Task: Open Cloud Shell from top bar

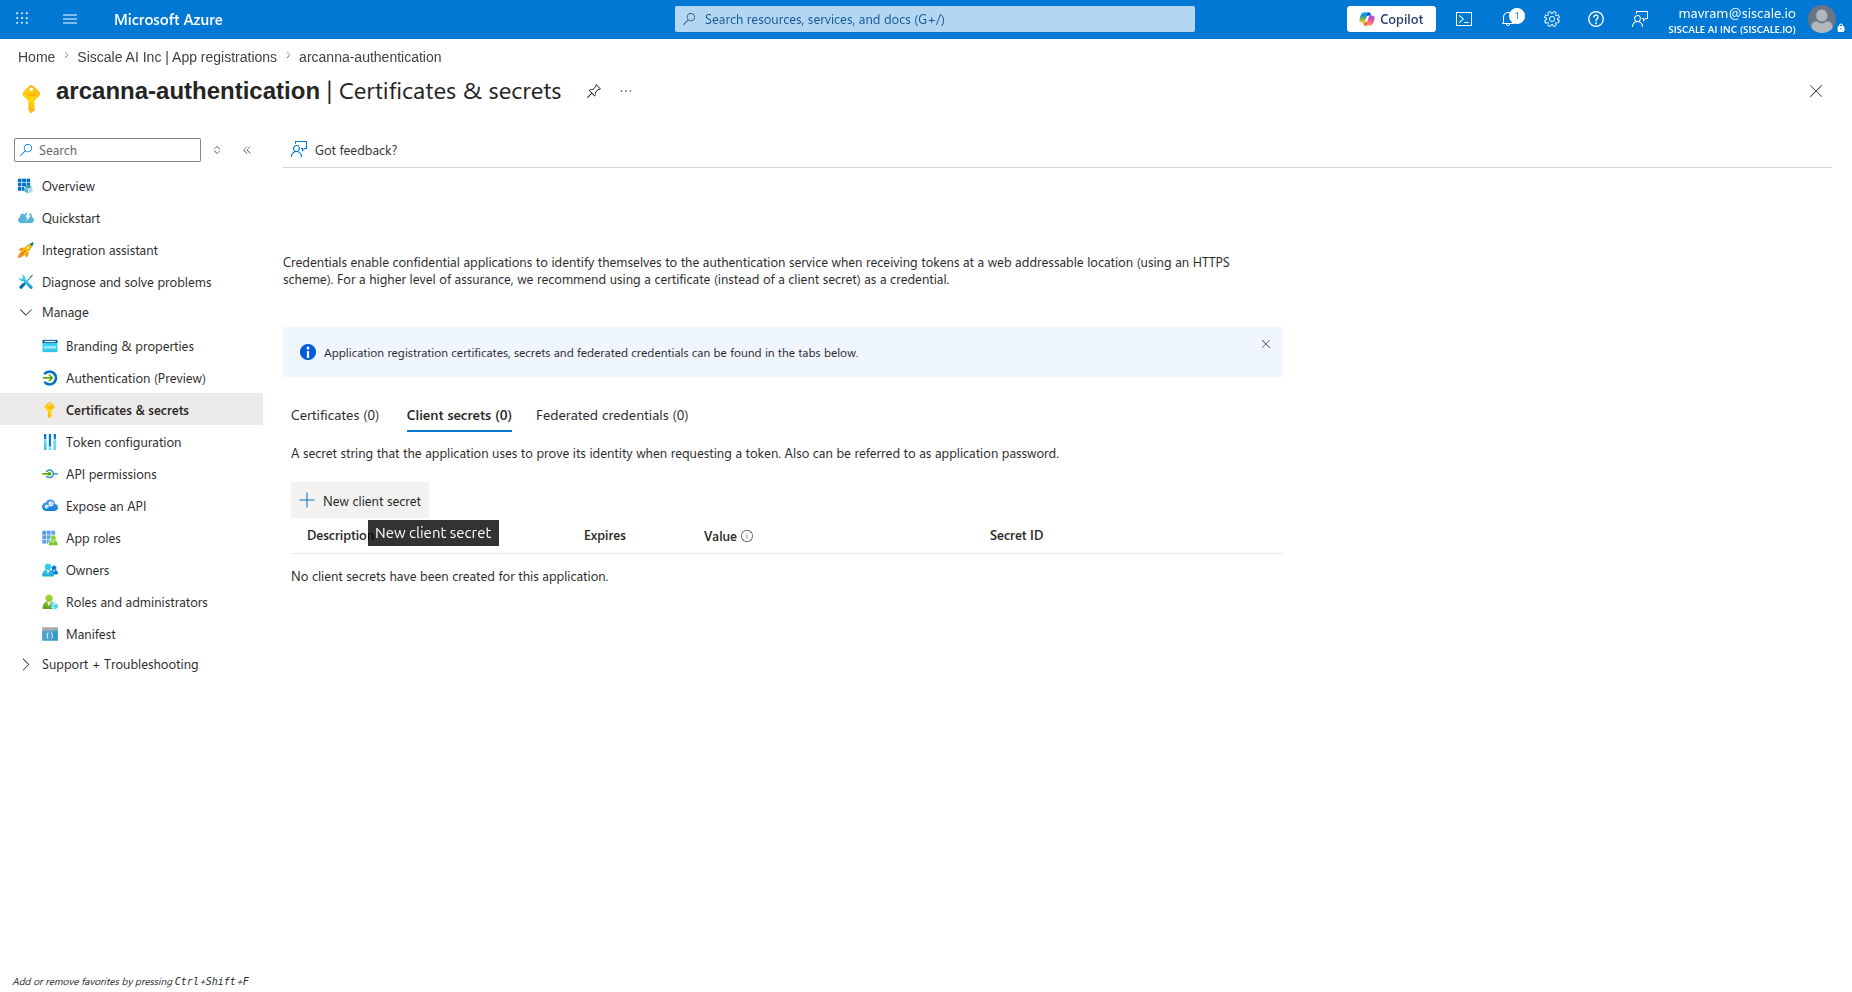Action: pos(1464,19)
